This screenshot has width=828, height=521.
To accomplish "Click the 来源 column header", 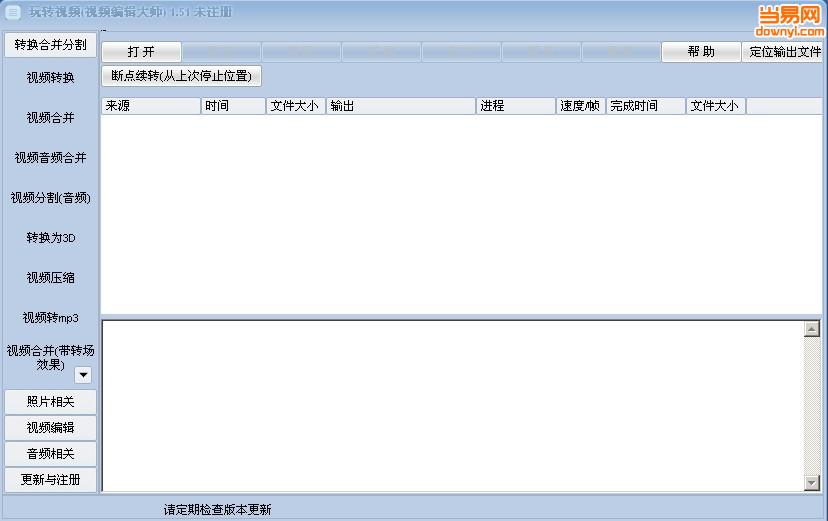I will (151, 106).
